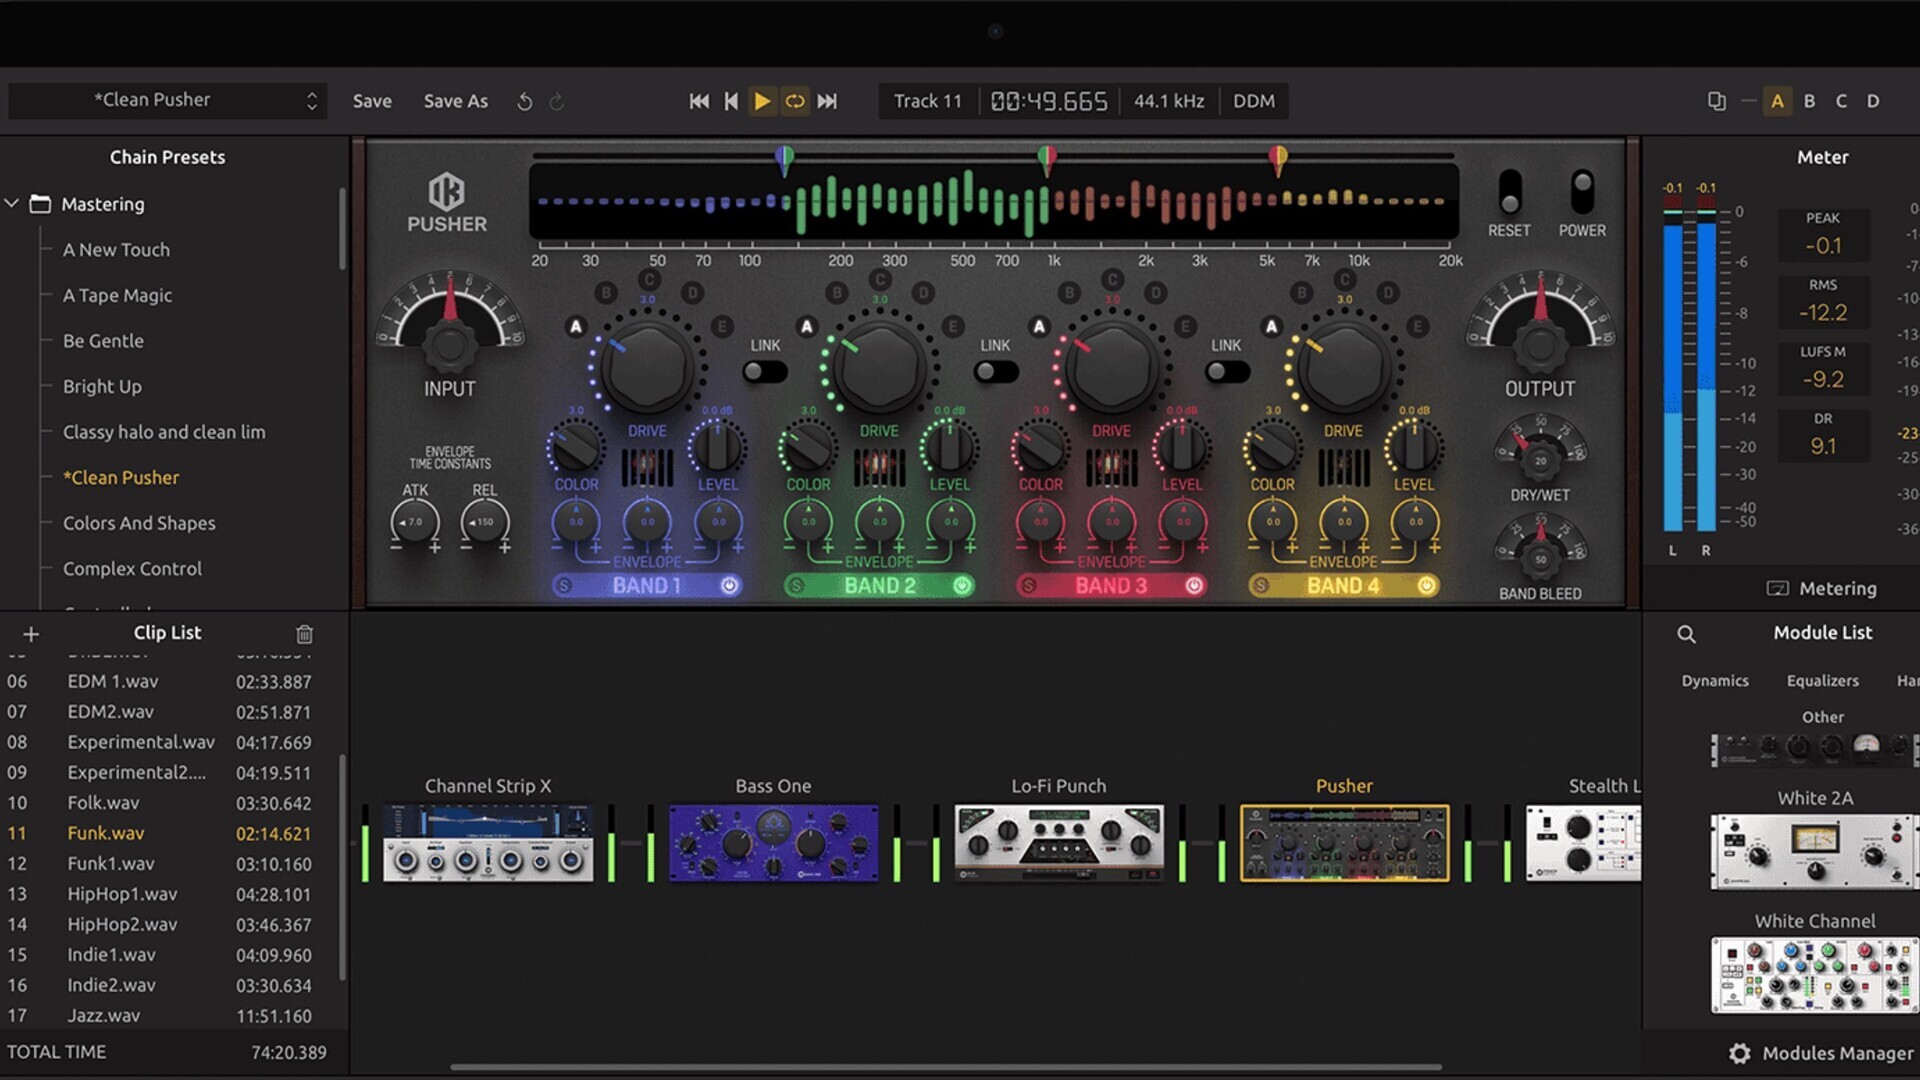Toggle Band 4 power button

point(1426,586)
